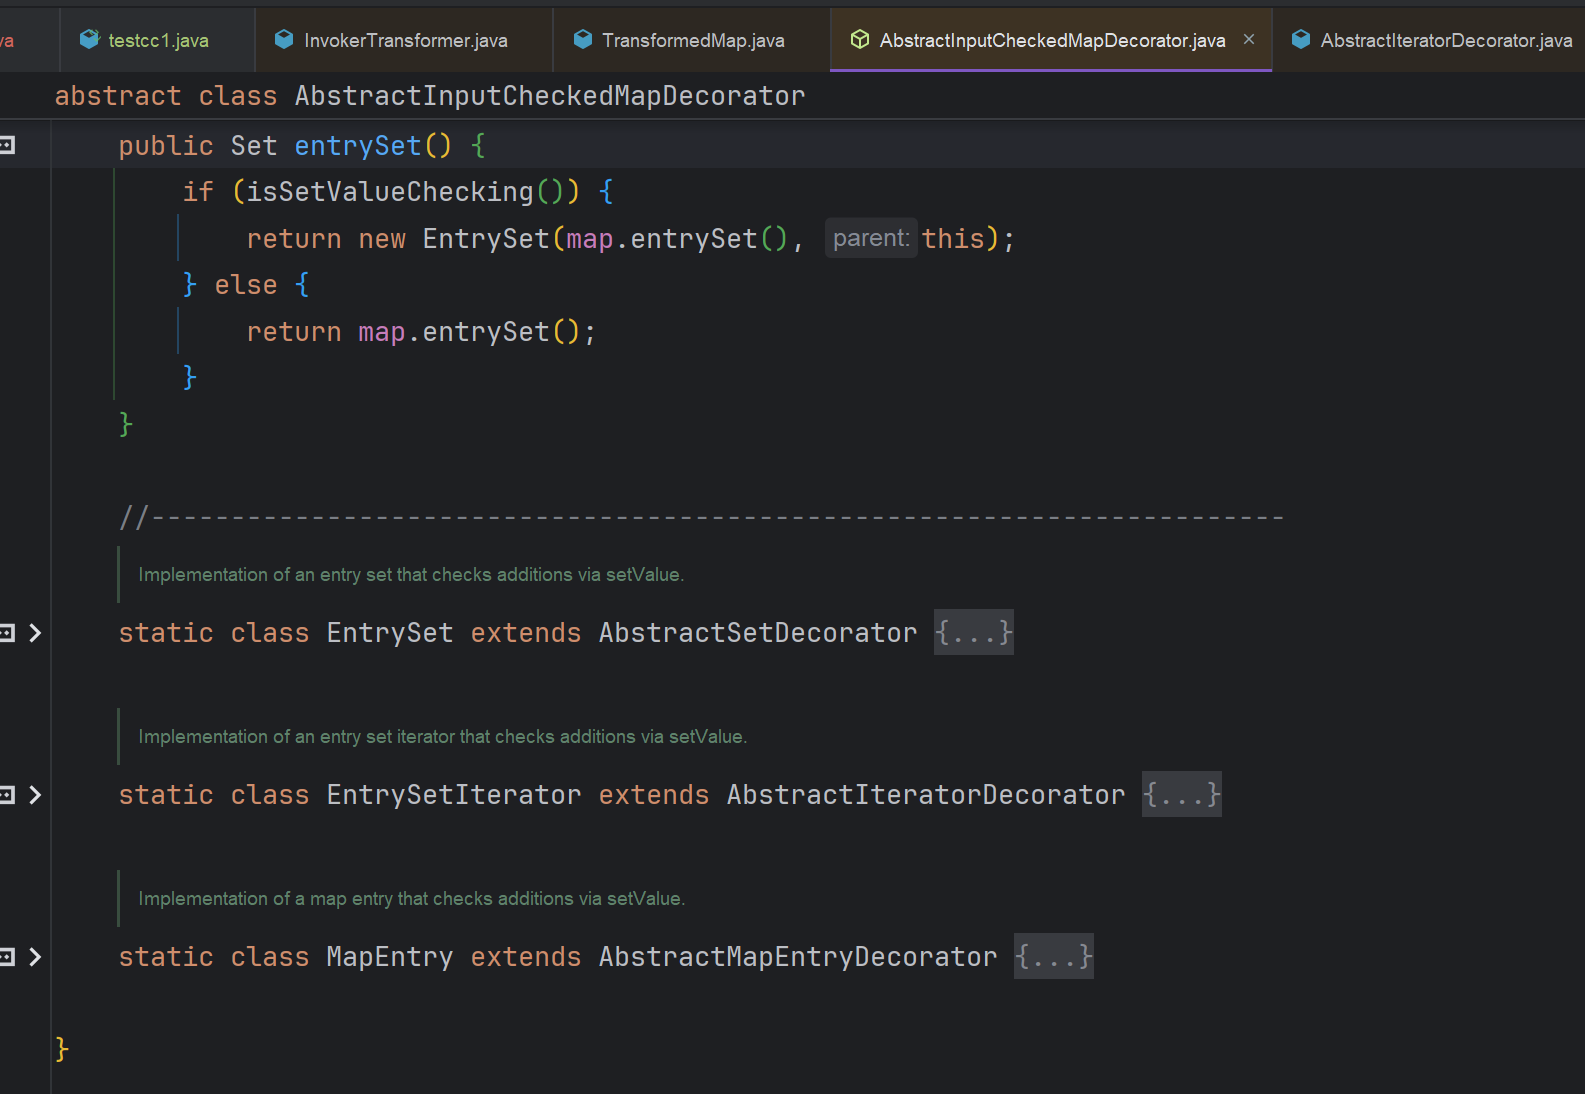Viewport: 1585px width, 1094px height.
Task: Click the gutter icon beside entrySet method
Action: click(x=7, y=145)
